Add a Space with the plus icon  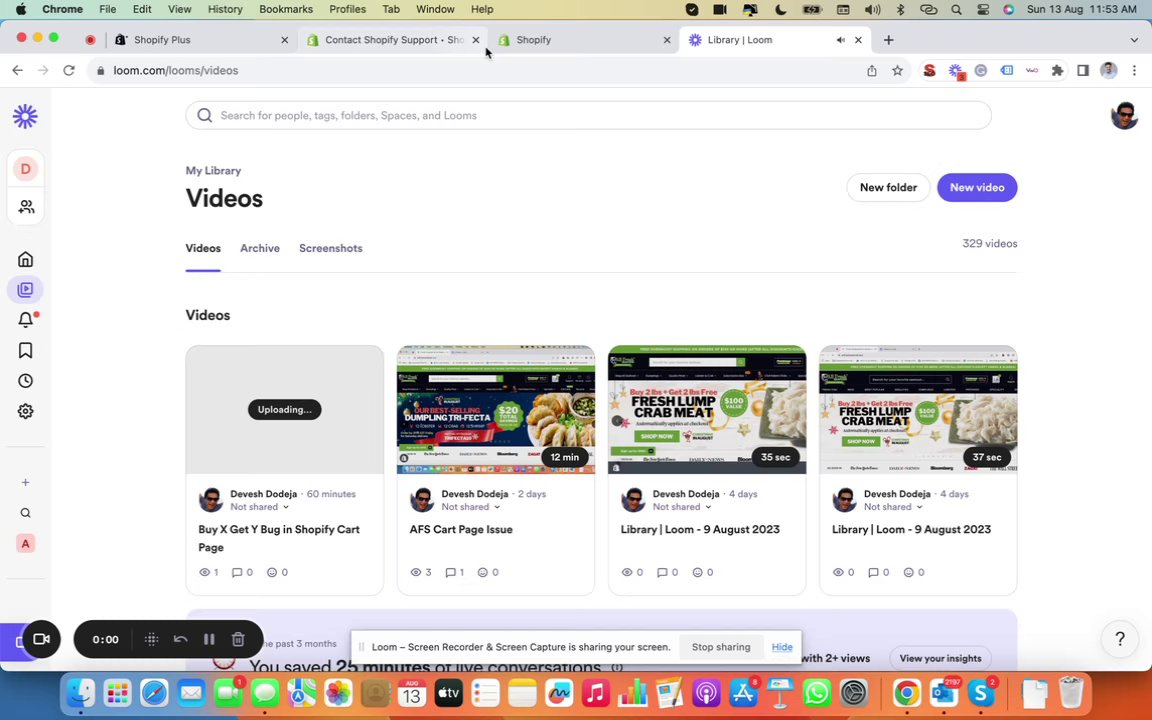point(26,483)
